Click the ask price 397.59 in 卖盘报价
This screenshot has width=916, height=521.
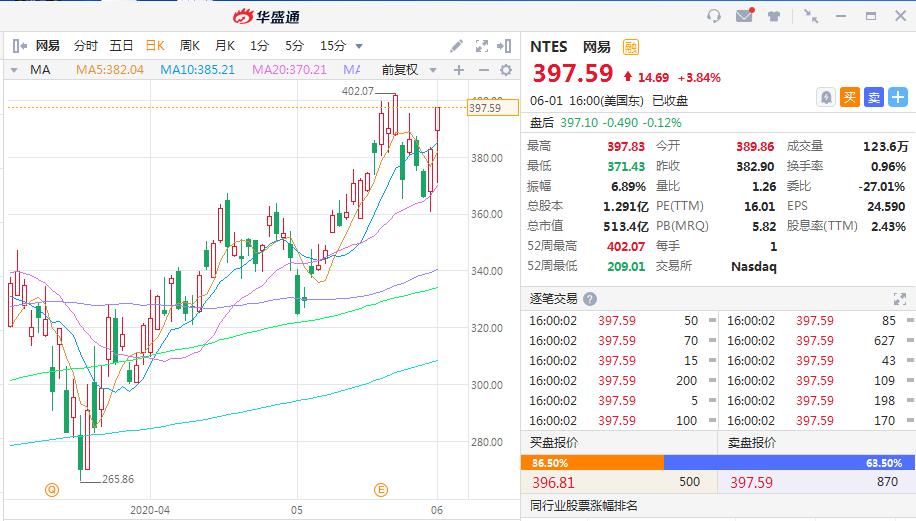click(x=751, y=482)
